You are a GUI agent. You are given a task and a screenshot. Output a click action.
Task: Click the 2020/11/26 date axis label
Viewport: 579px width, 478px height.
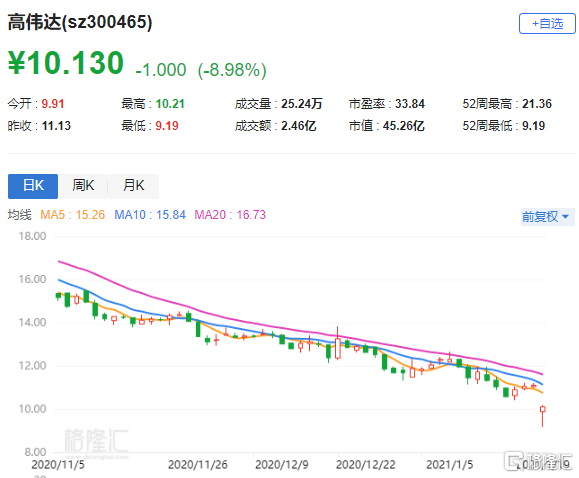pos(198,465)
